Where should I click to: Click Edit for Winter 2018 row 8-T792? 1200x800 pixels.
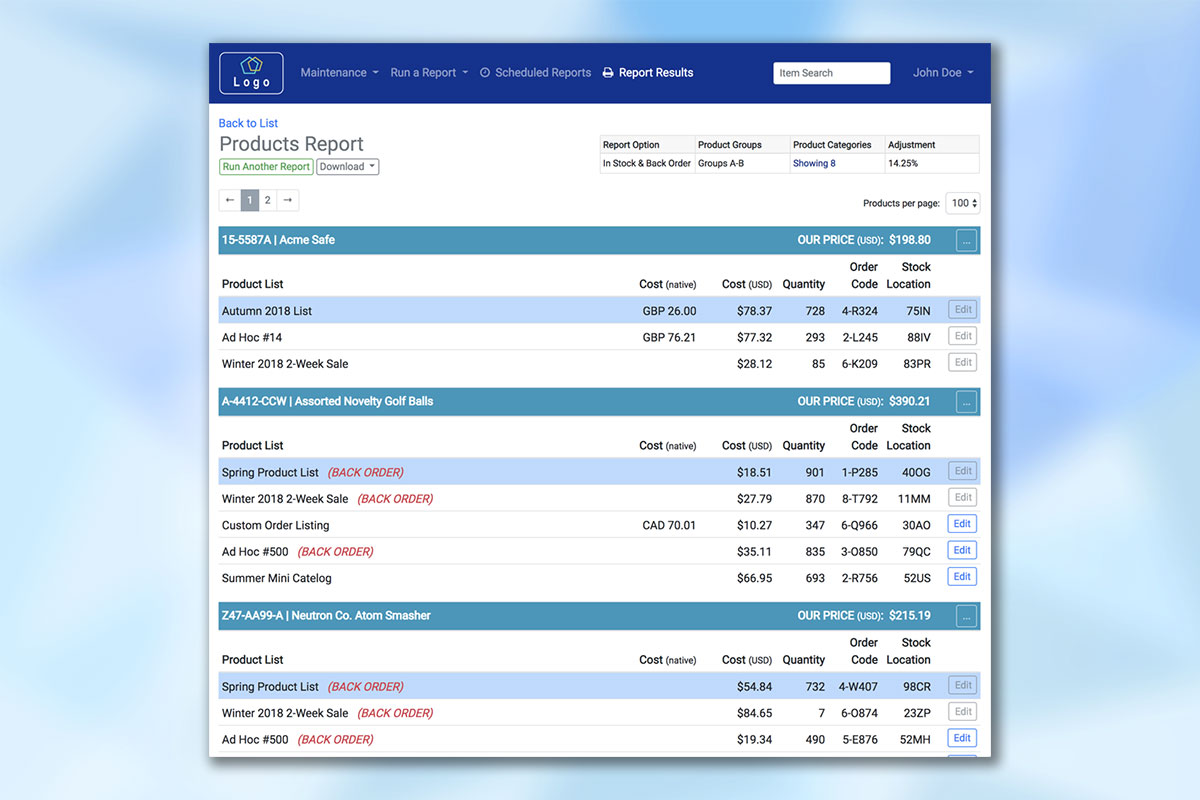coord(962,497)
